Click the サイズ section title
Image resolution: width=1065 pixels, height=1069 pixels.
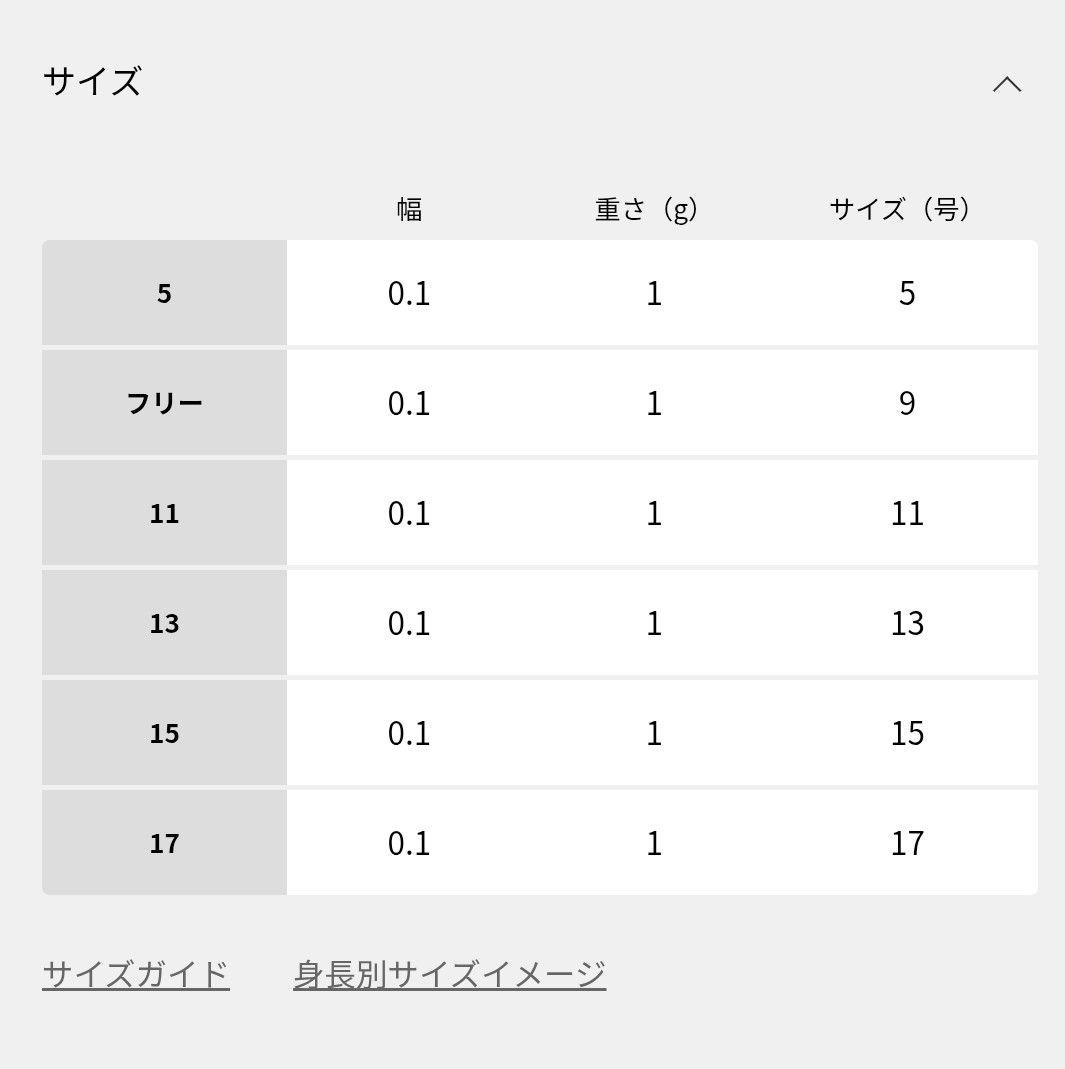[93, 82]
